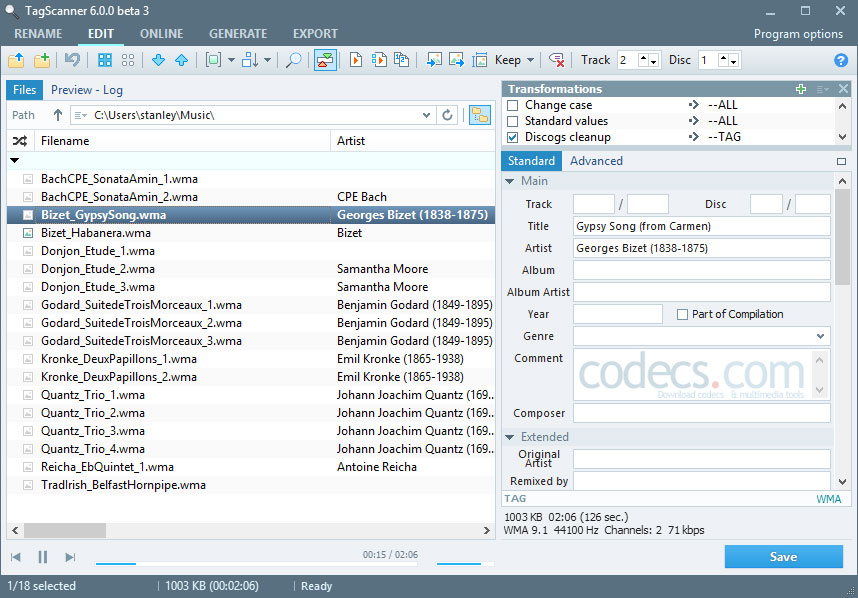Sort by Filename column header

click(182, 141)
